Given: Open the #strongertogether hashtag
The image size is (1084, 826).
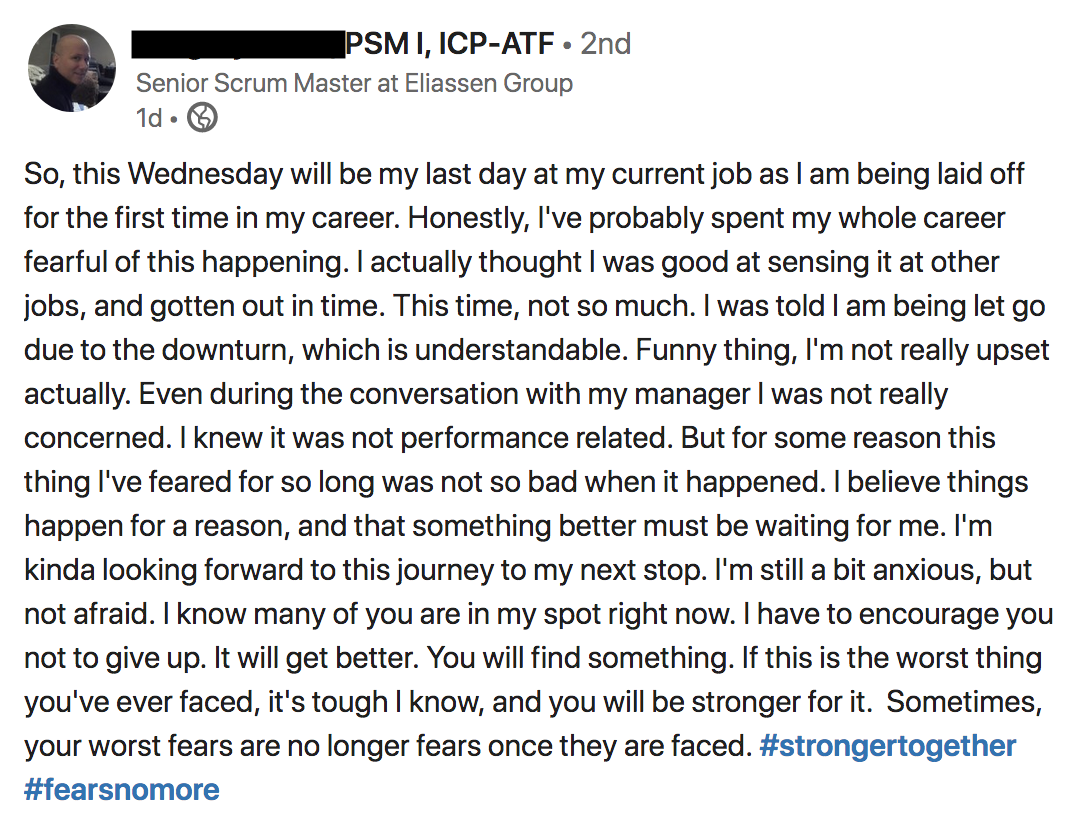Looking at the screenshot, I should click(x=887, y=746).
